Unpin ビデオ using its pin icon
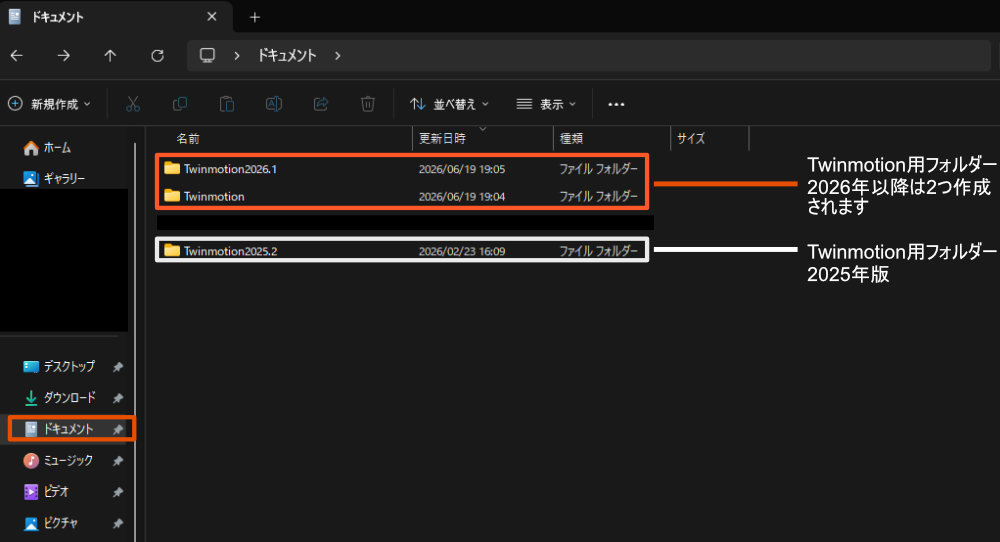1000x542 pixels. [x=118, y=492]
